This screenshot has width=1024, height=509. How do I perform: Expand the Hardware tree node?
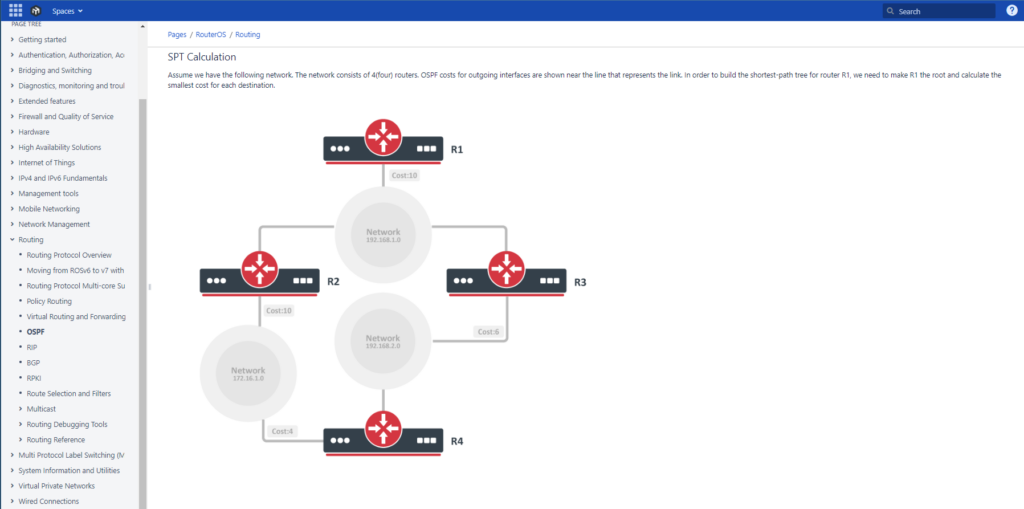[12, 132]
